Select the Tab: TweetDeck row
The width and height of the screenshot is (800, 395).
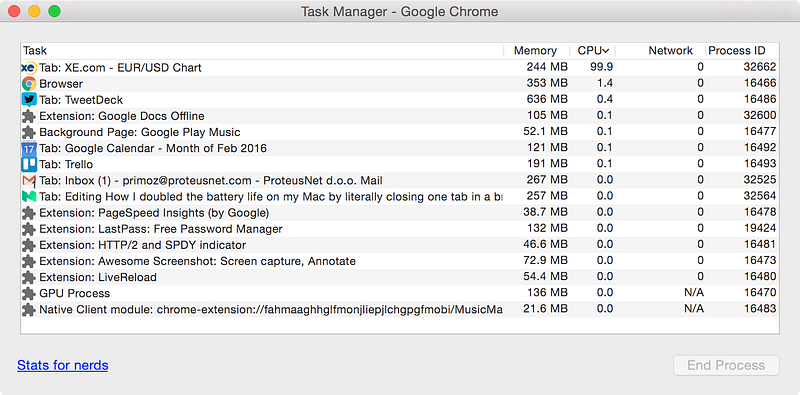pyautogui.click(x=399, y=100)
